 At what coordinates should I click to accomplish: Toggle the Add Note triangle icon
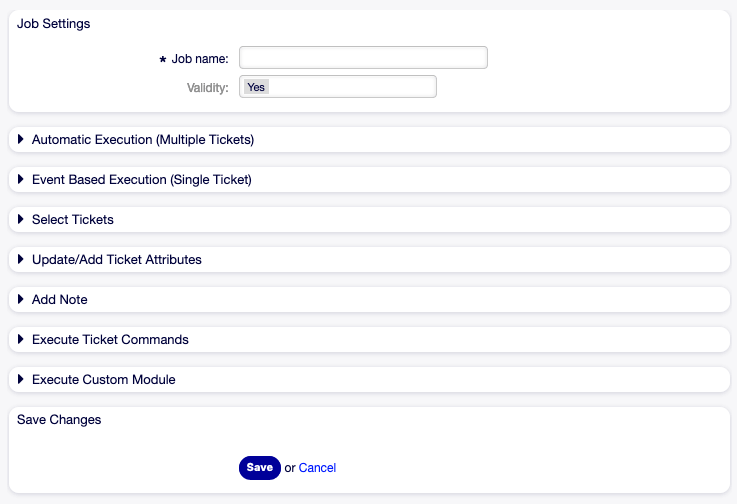coord(21,300)
